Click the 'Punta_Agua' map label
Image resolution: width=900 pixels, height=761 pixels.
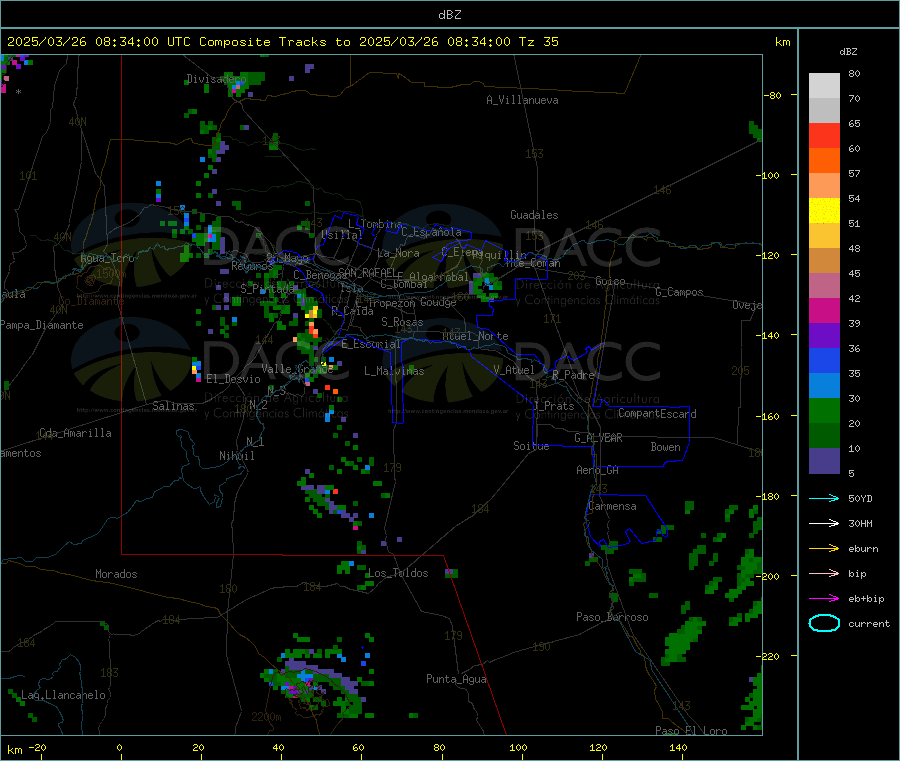[456, 679]
